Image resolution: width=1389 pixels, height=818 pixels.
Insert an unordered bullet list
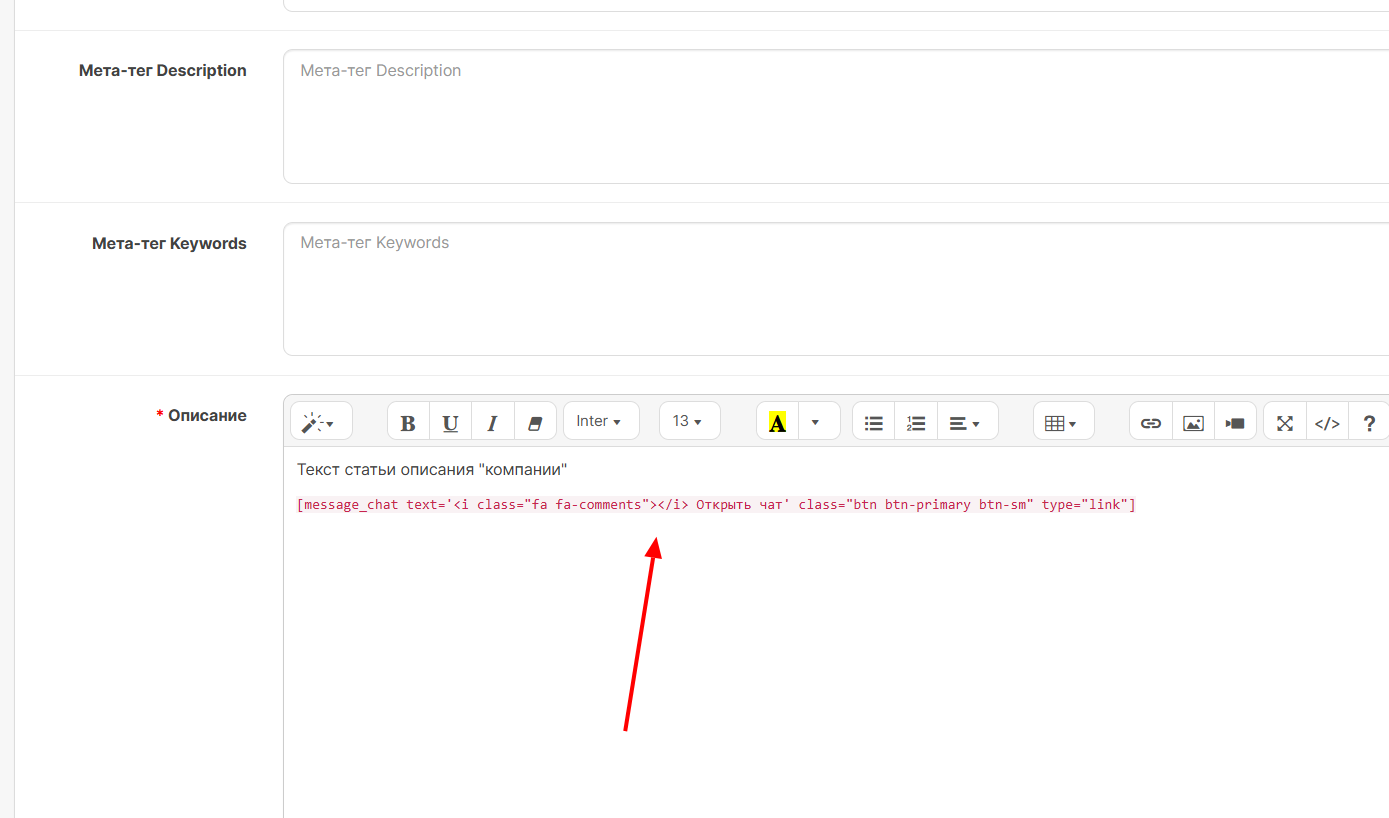coord(873,422)
